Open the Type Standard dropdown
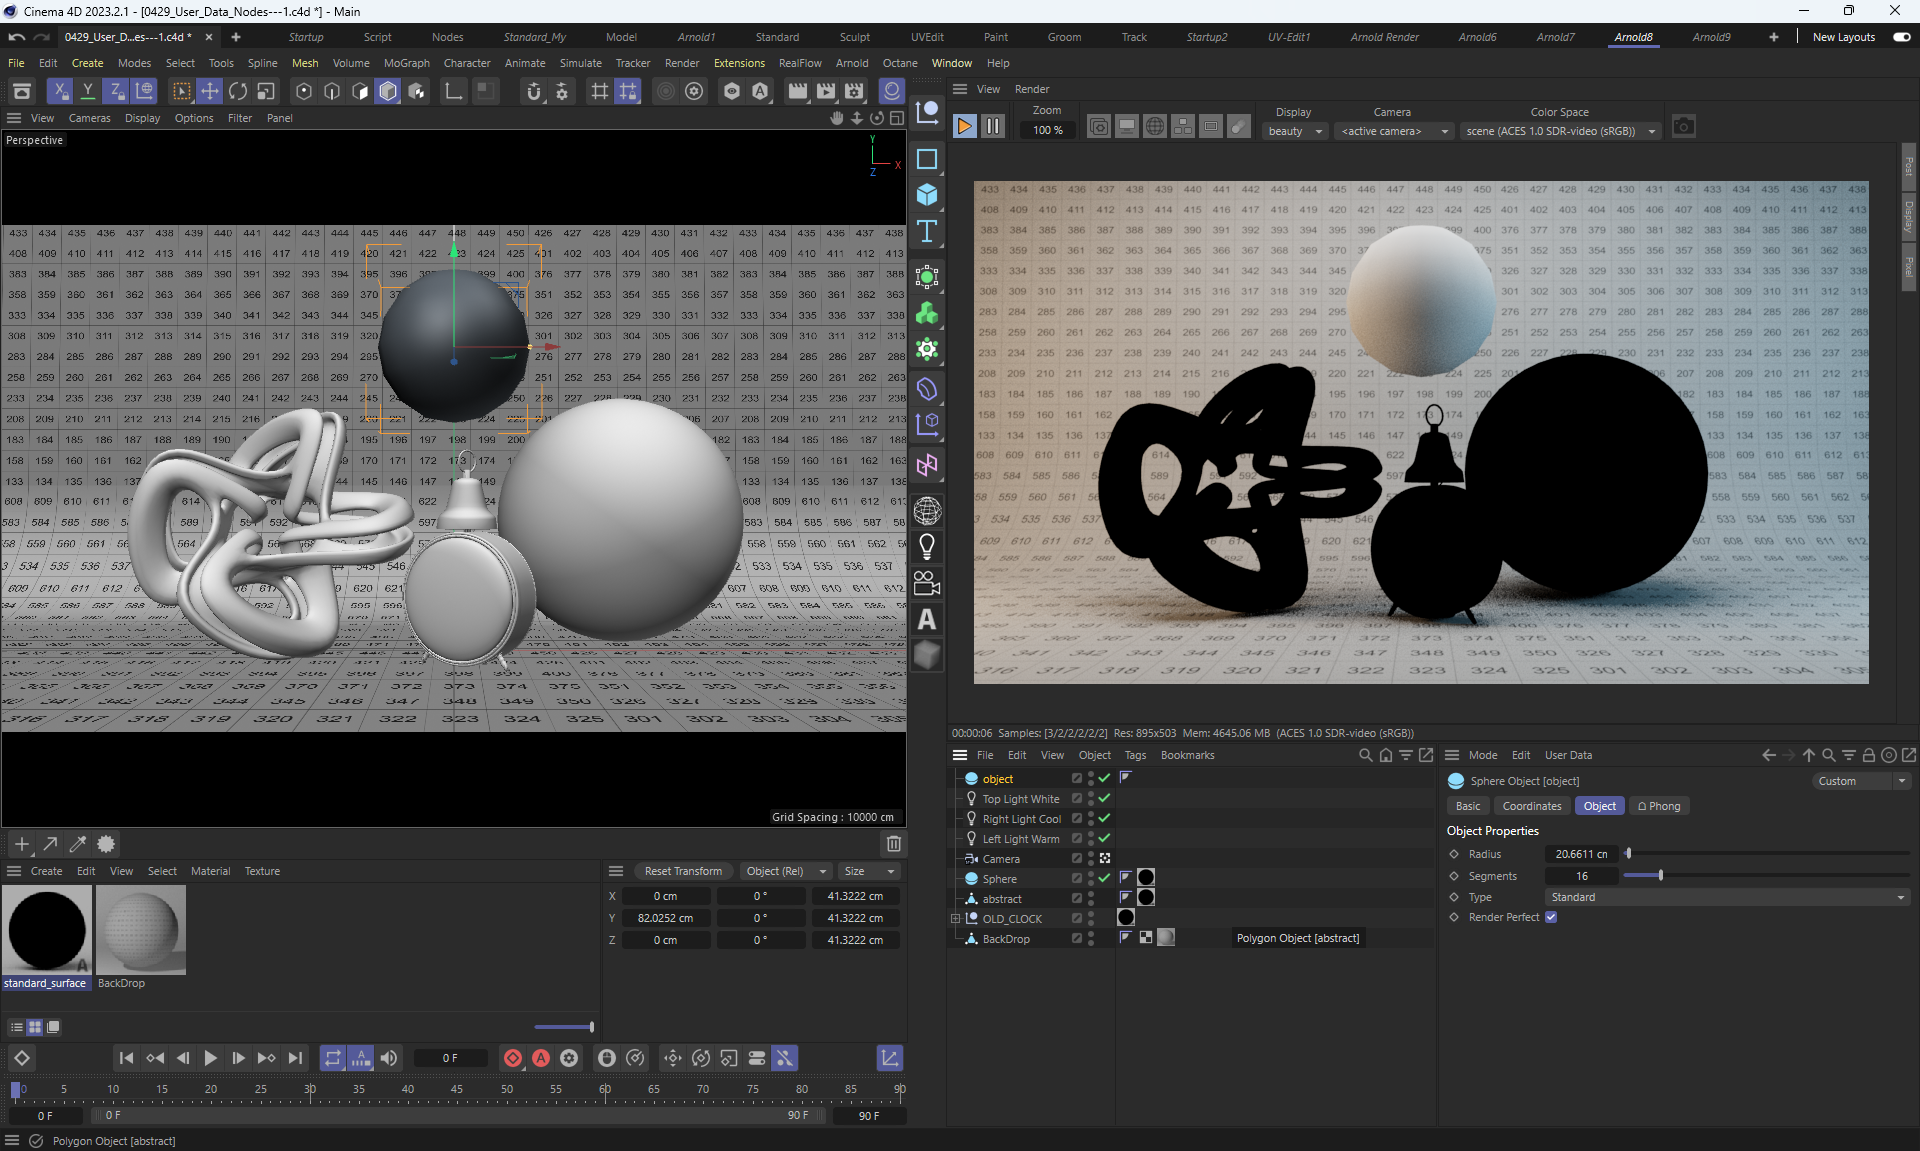1920x1151 pixels. click(1727, 897)
